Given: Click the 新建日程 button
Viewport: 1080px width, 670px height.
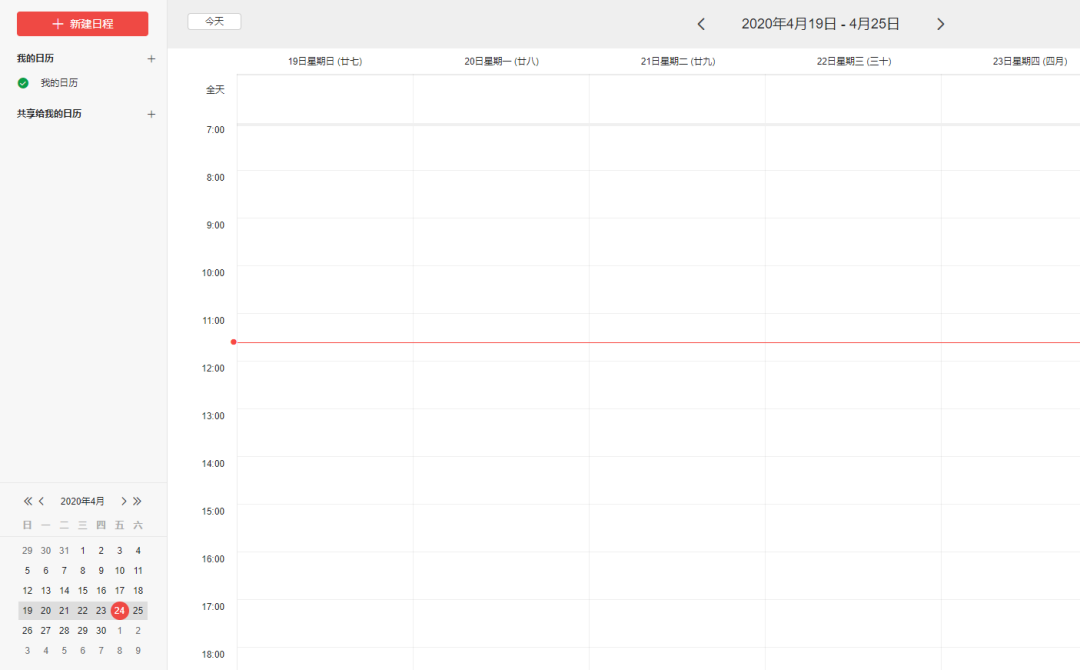Looking at the screenshot, I should (x=82, y=23).
